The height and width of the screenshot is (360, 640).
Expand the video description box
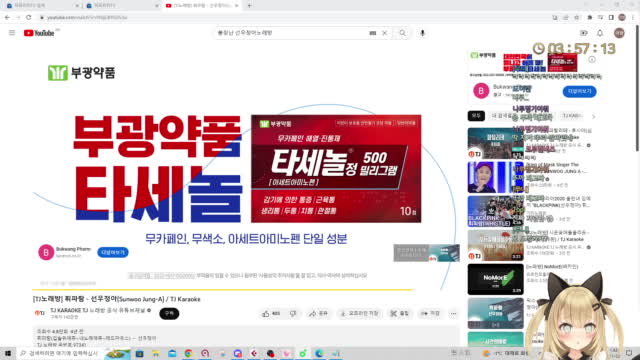click(x=246, y=337)
